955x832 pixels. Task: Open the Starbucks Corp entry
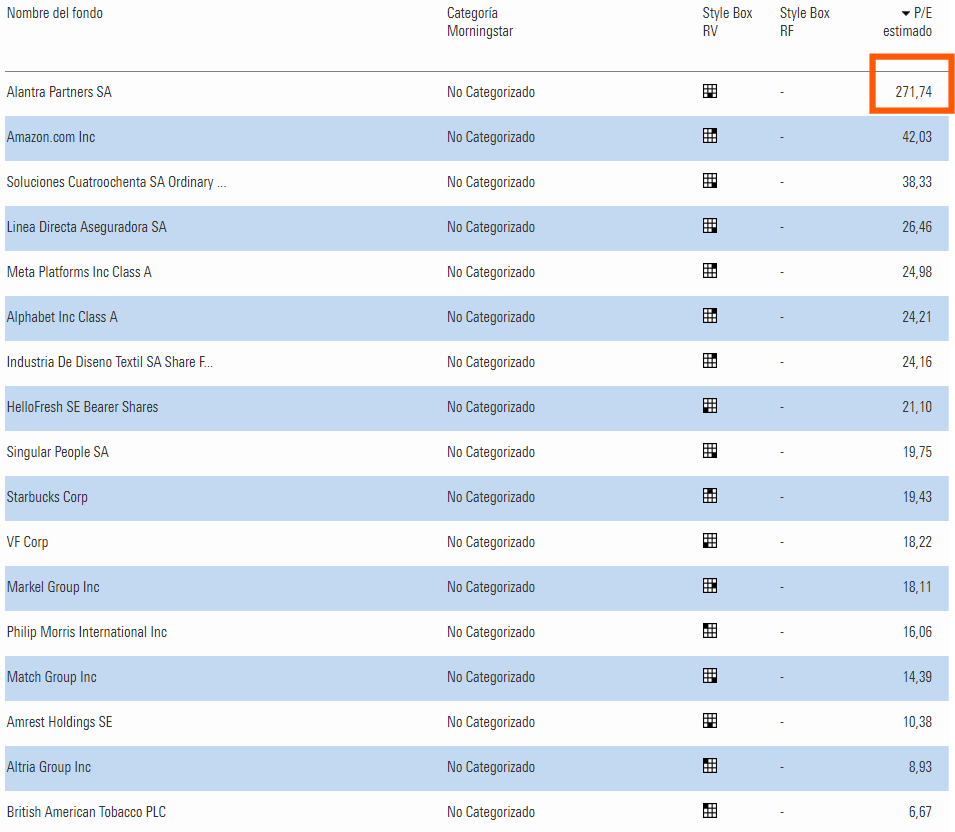click(x=48, y=498)
